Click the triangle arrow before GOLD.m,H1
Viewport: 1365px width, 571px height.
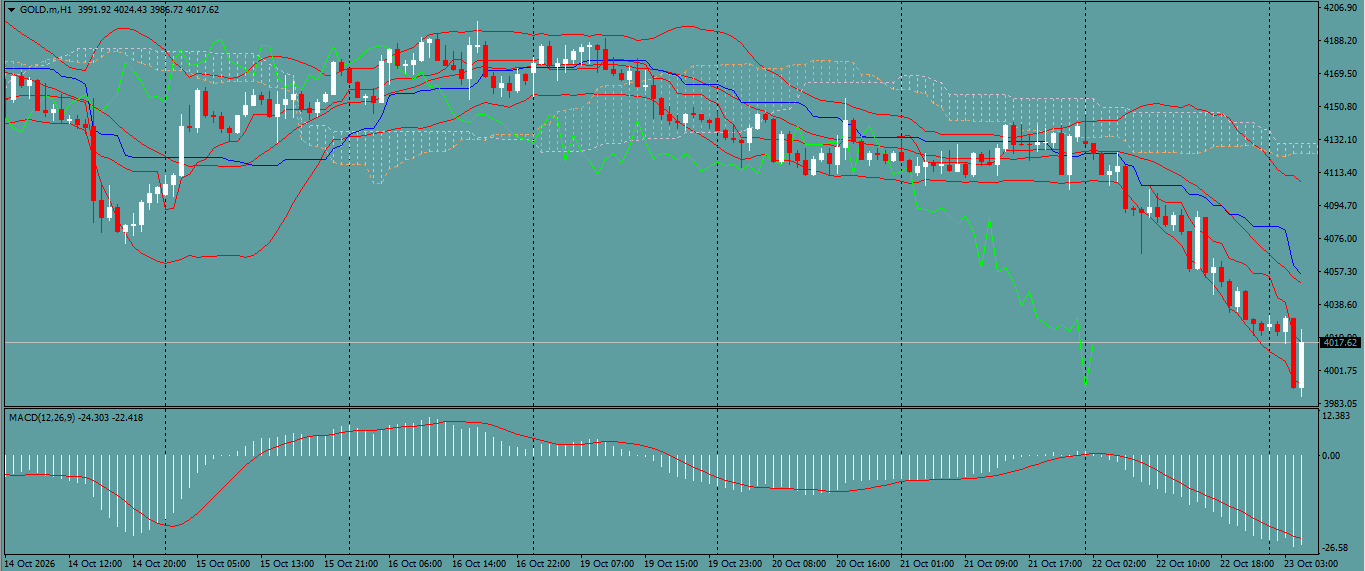pos(11,9)
